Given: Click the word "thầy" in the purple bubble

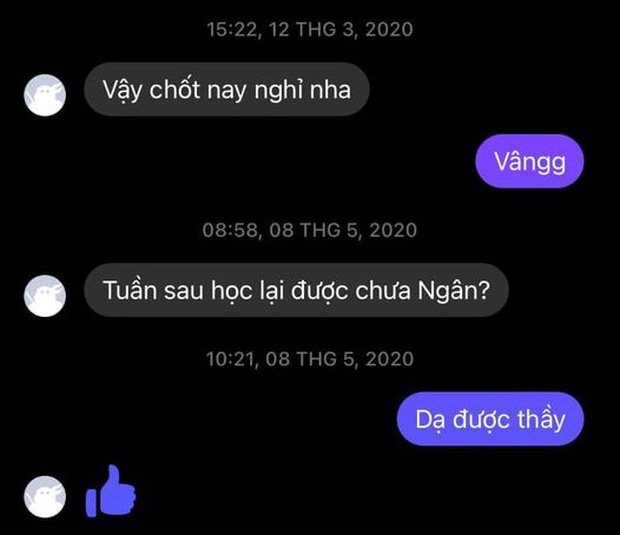Looking at the screenshot, I should pyautogui.click(x=541, y=420).
